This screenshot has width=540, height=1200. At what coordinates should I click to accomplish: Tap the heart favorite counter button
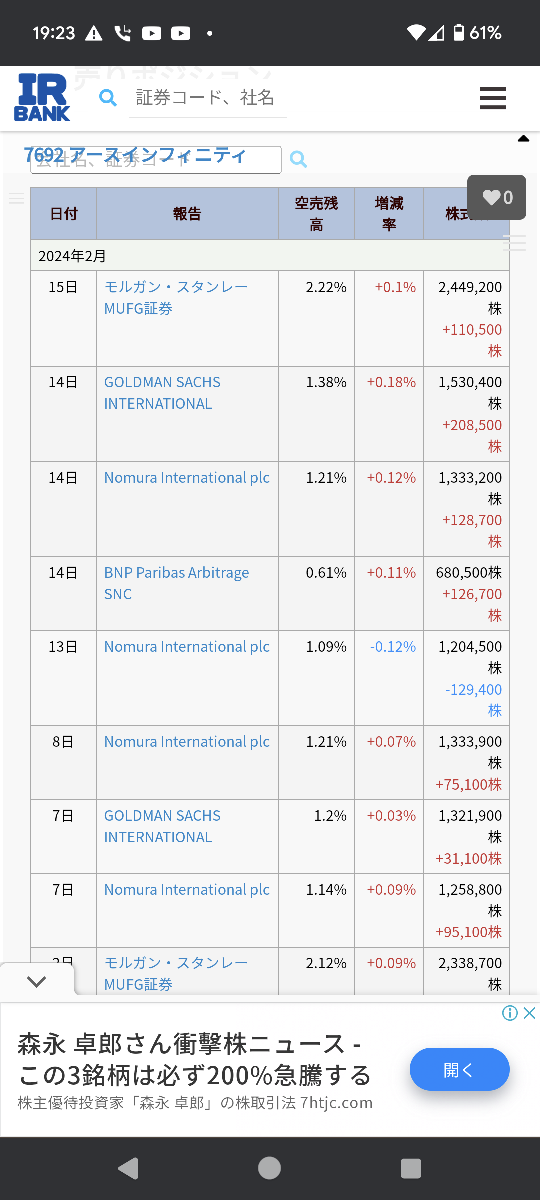(x=496, y=197)
